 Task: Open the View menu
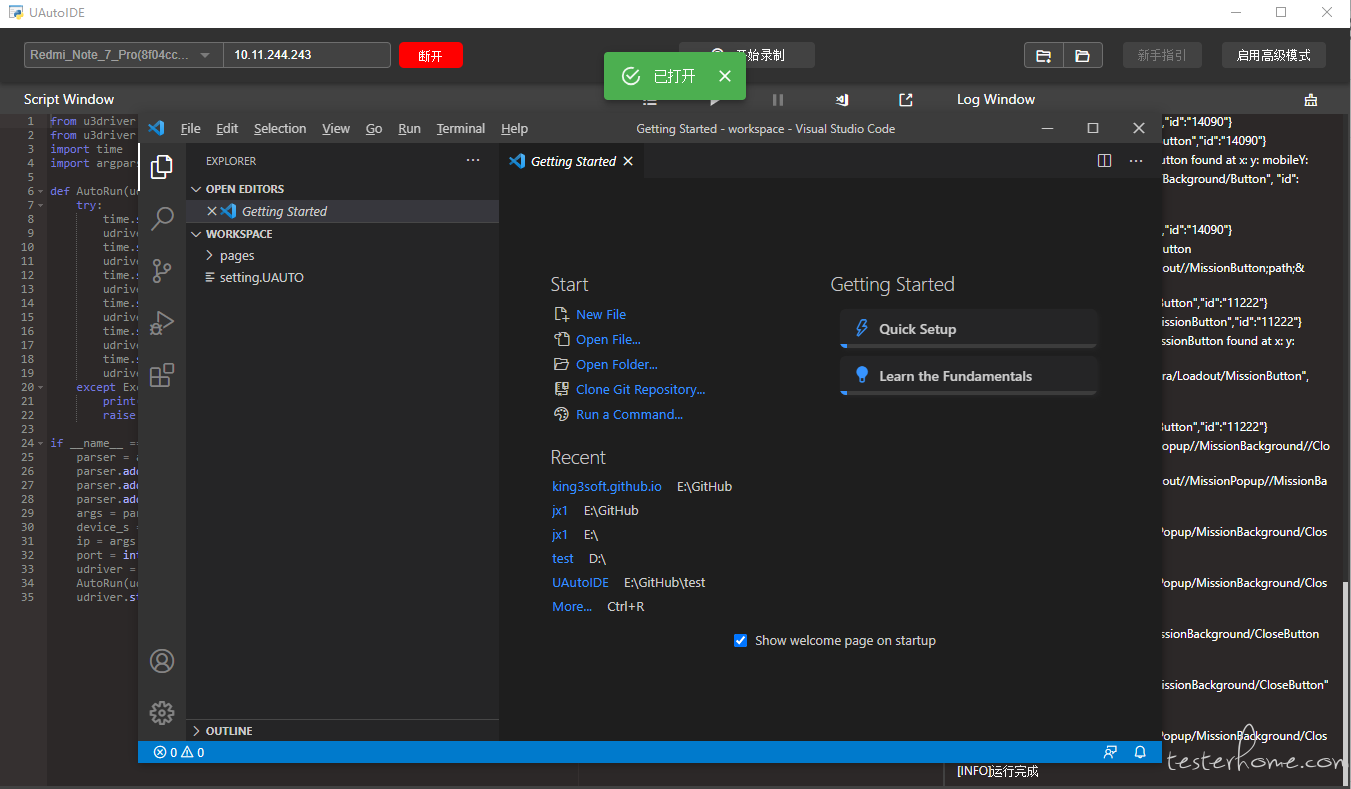tap(336, 128)
